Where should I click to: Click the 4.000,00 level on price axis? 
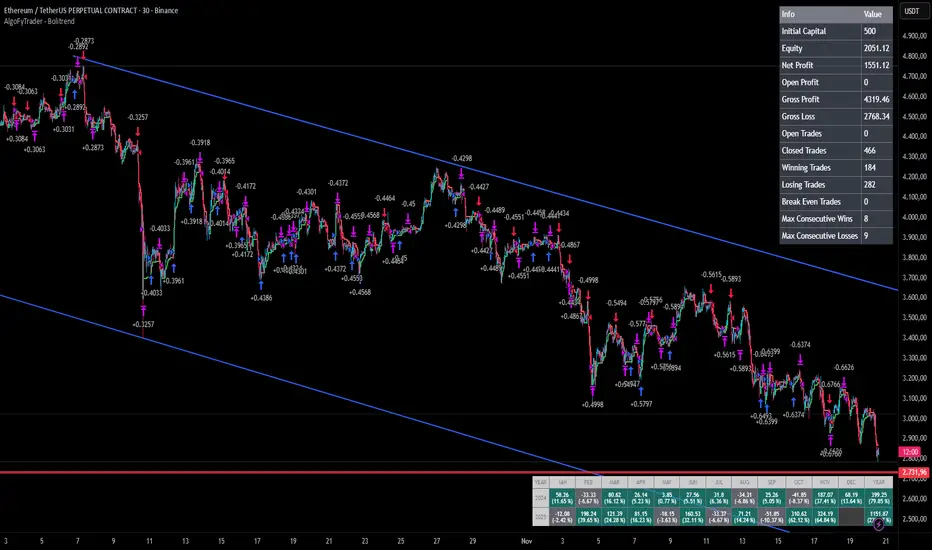914,217
